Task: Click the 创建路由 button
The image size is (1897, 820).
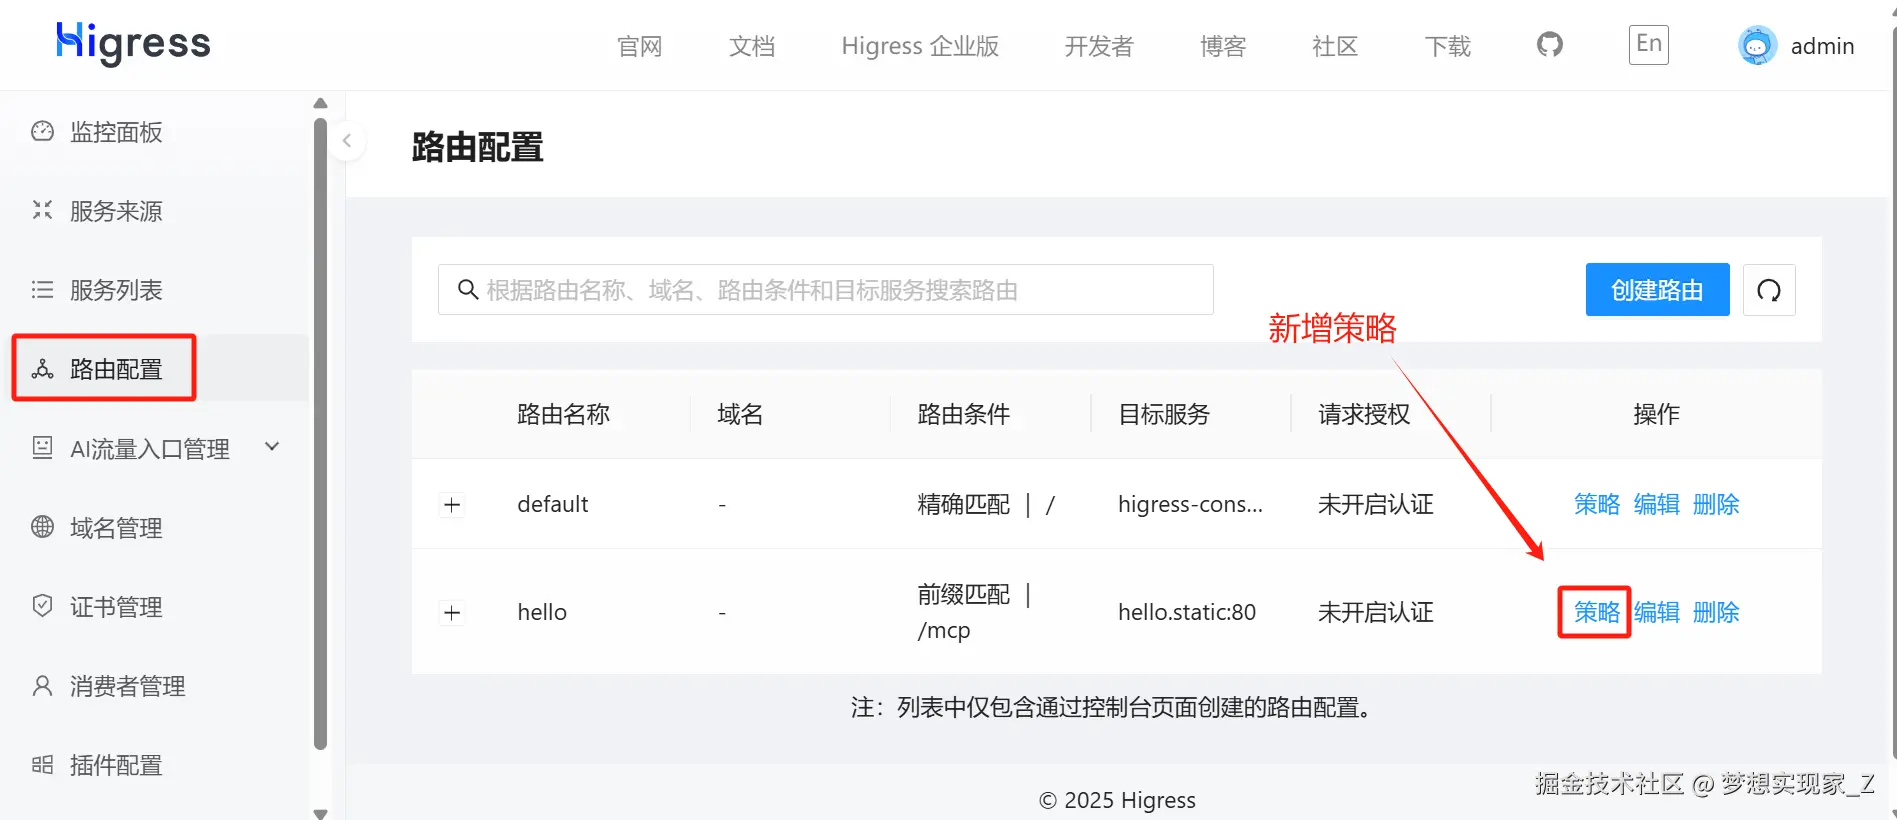Action: 1657,290
